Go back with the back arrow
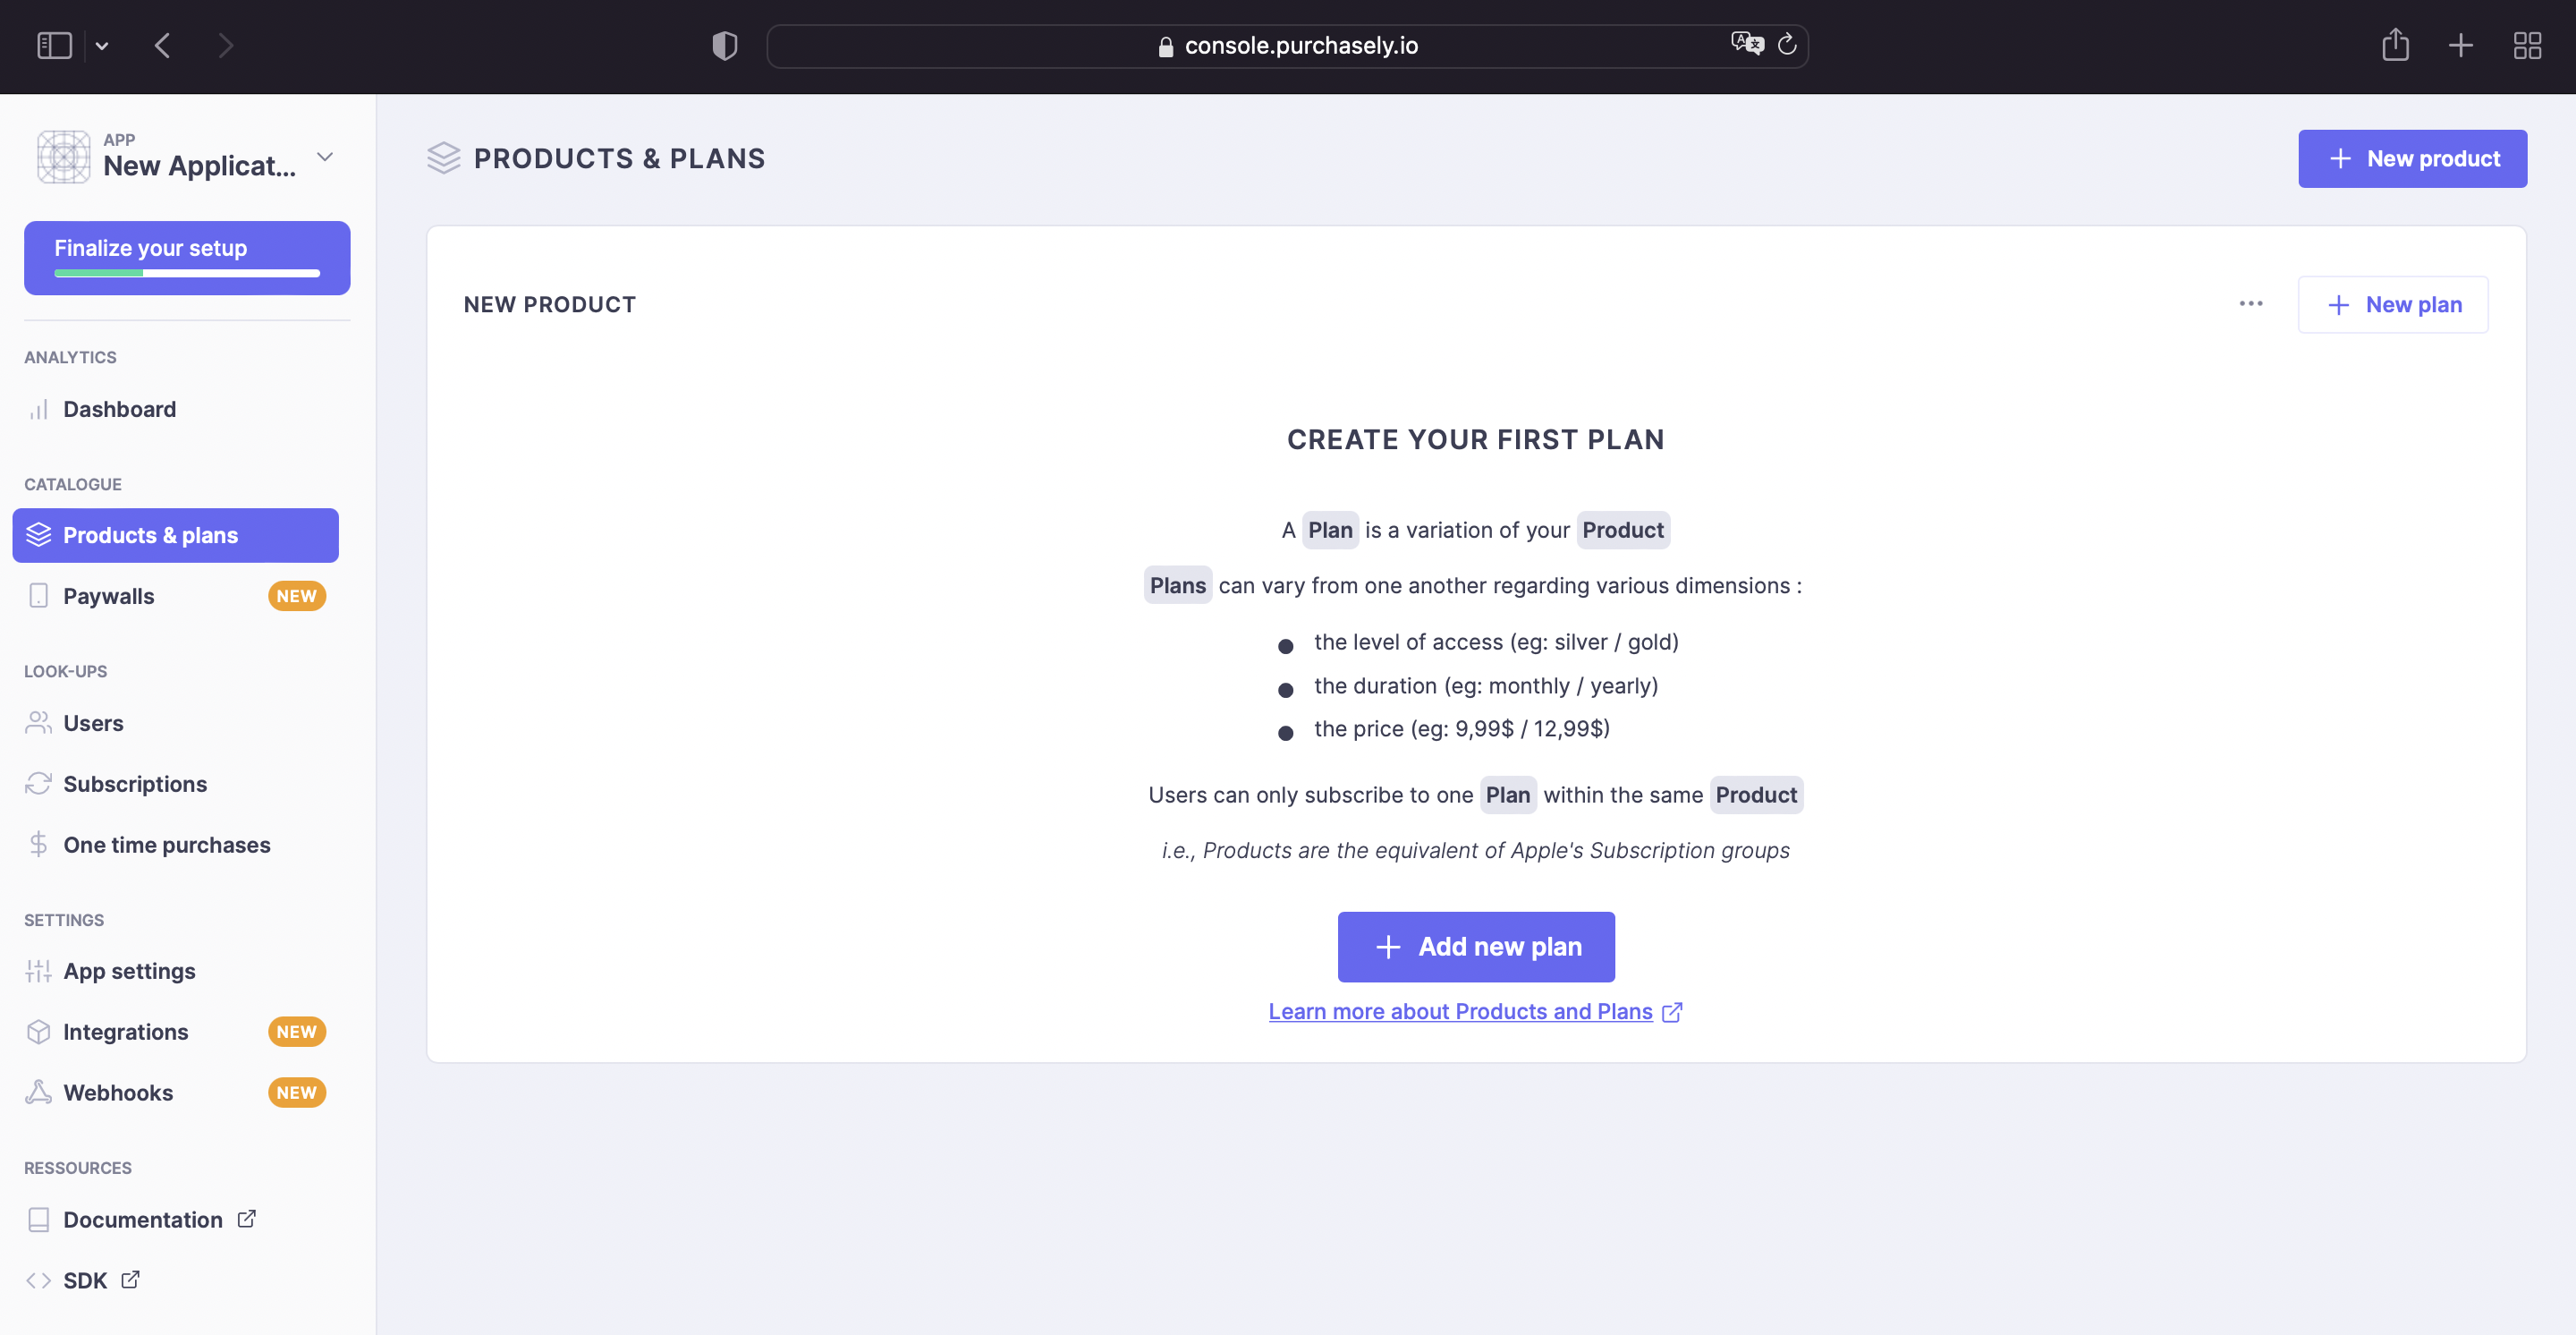Viewport: 2576px width, 1335px height. pyautogui.click(x=162, y=46)
